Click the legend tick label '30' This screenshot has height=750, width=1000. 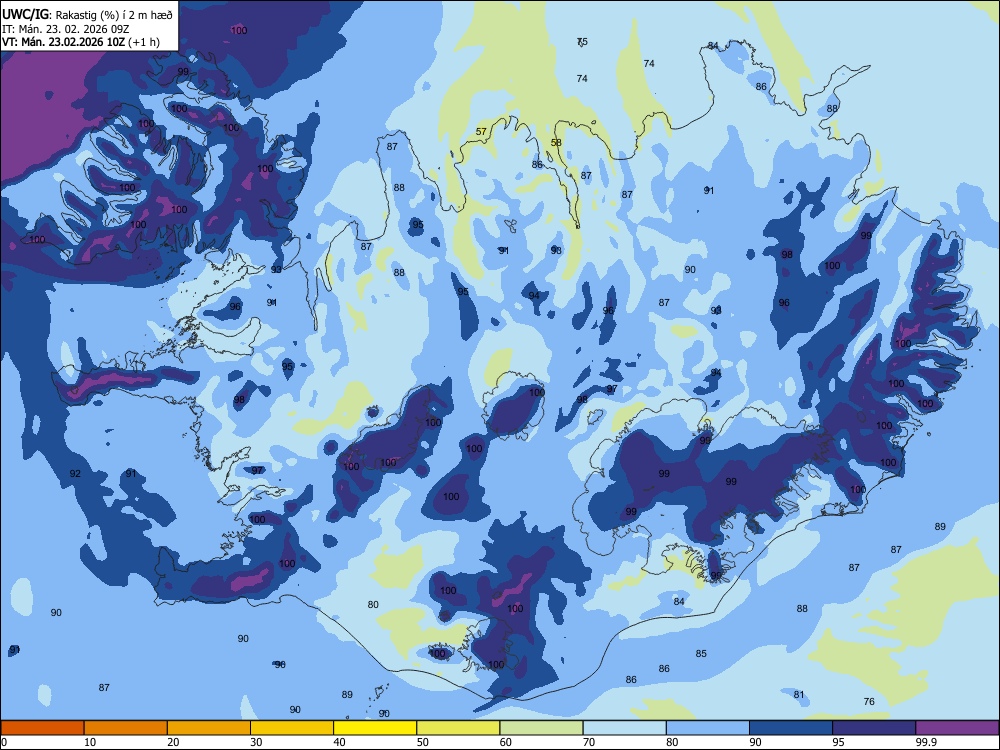[x=256, y=742]
